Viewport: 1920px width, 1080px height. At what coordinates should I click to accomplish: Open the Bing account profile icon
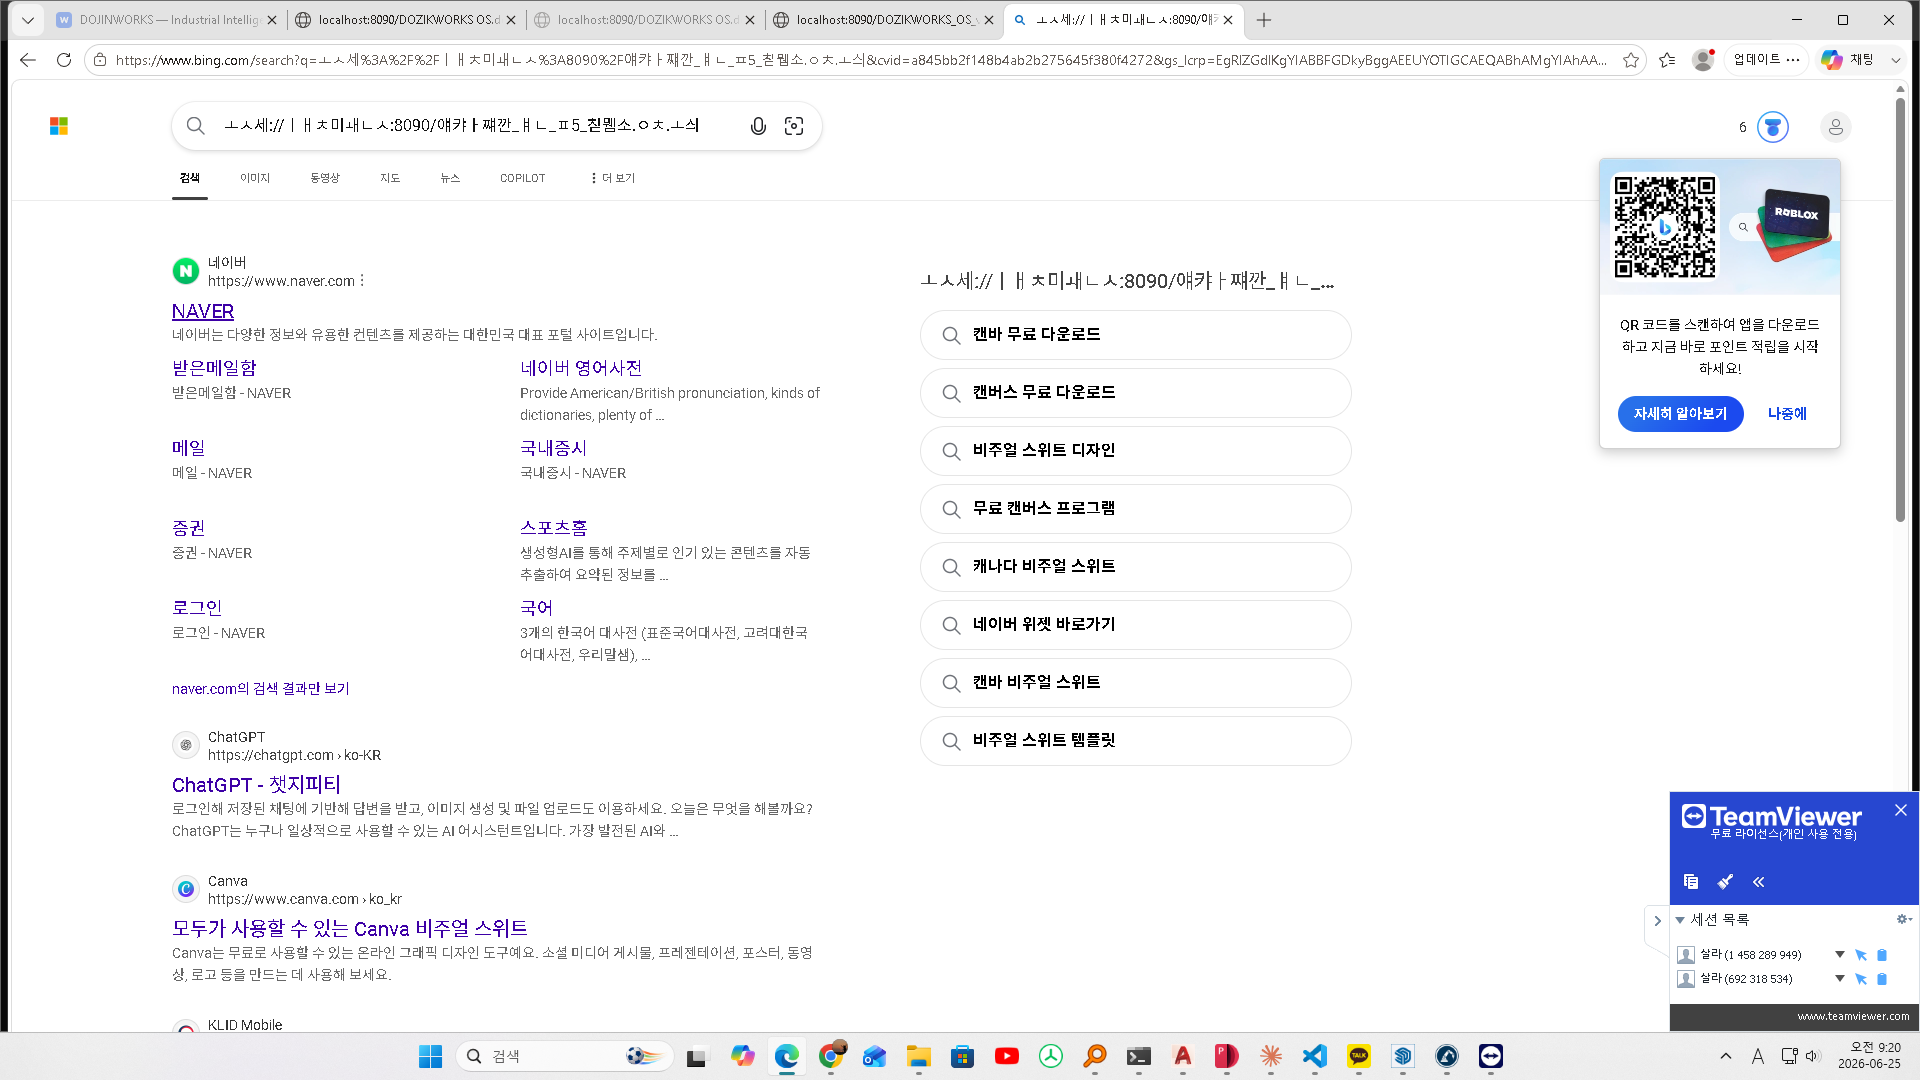tap(1836, 127)
